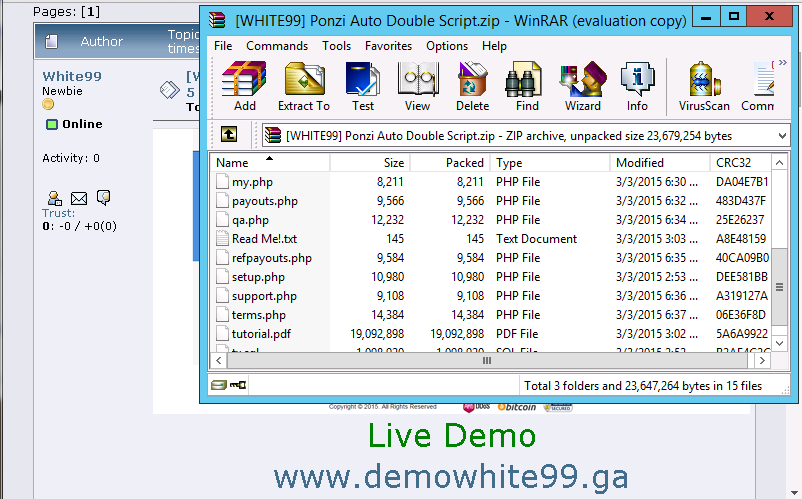This screenshot has width=802, height=499.
Task: Open the White99 forum profile link
Action: click(72, 76)
